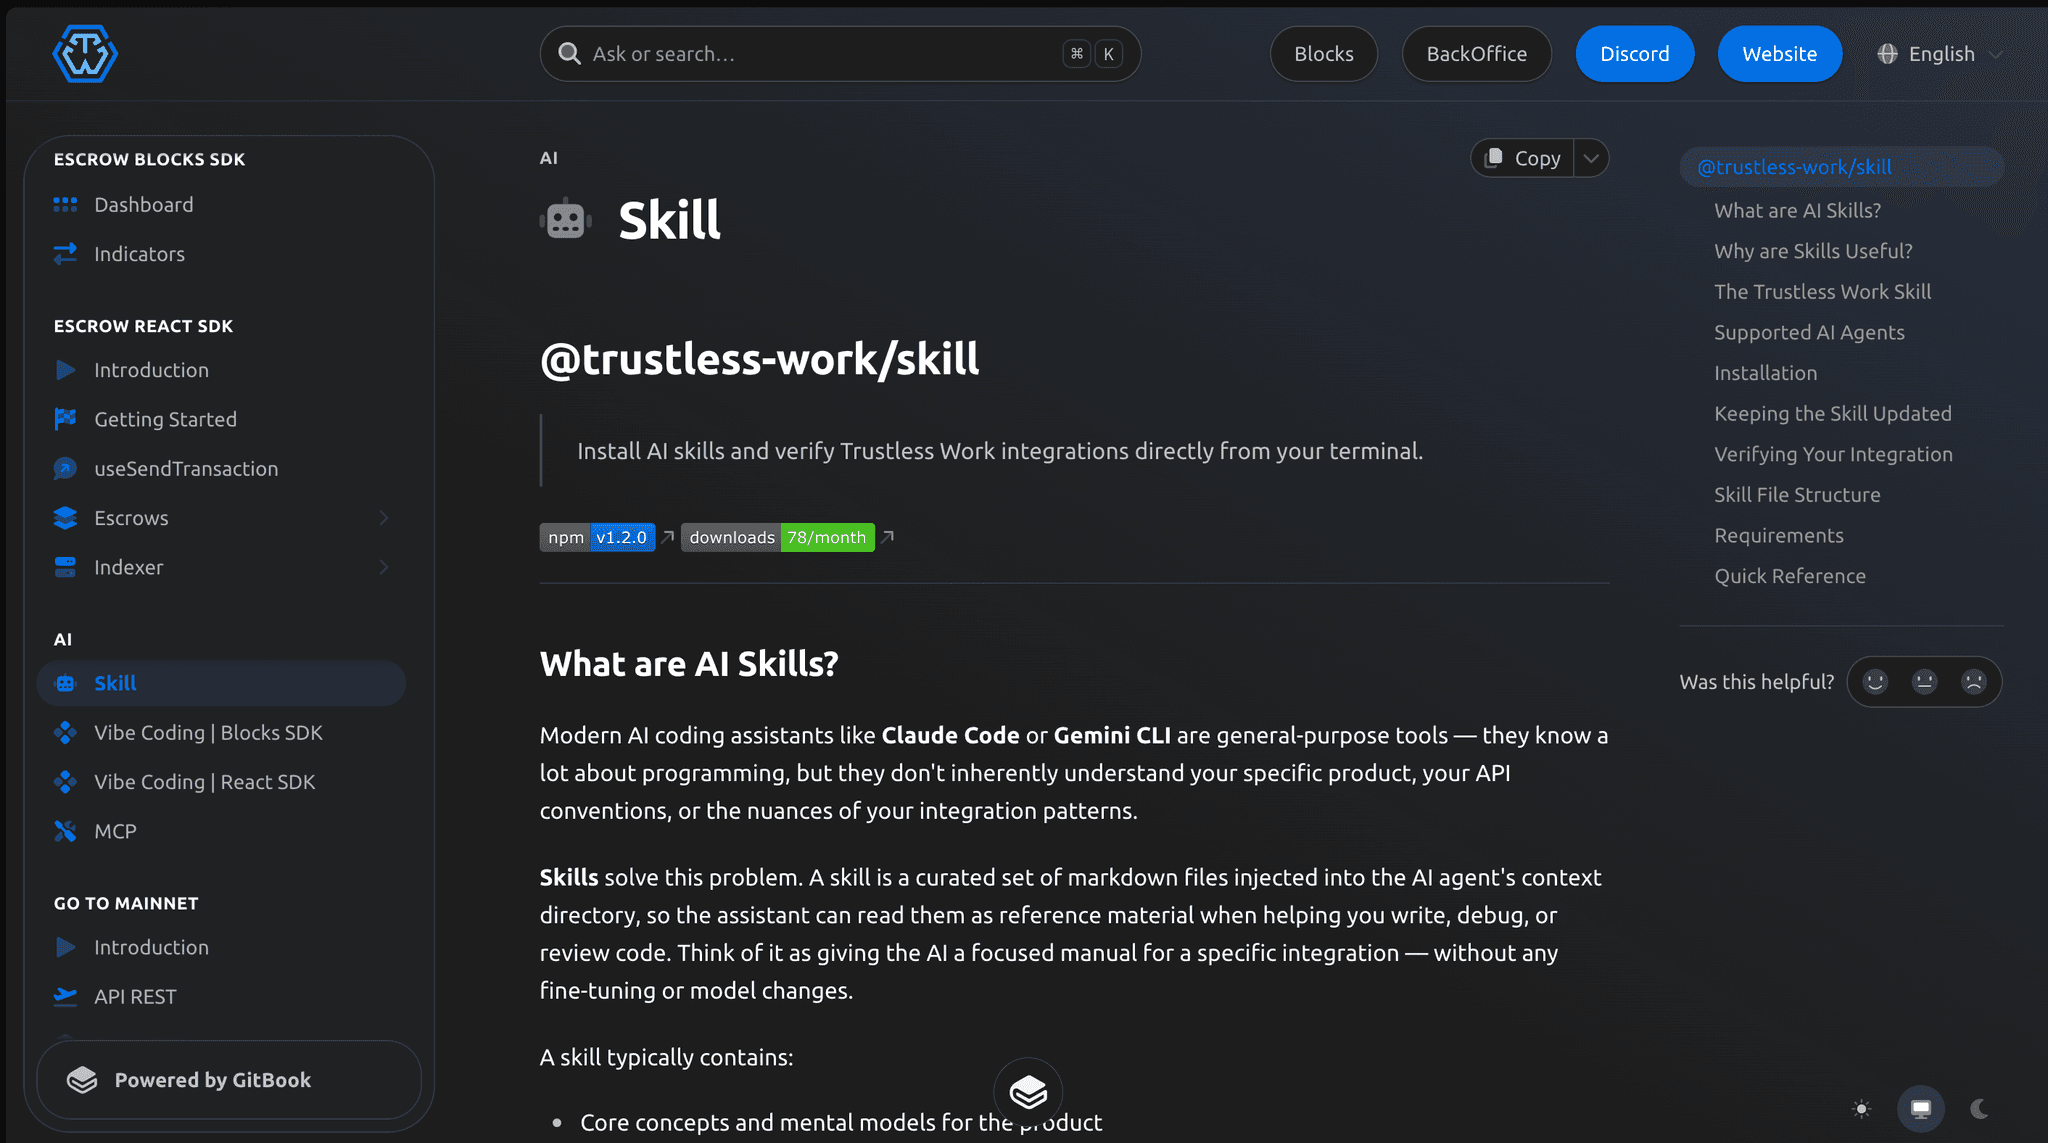The width and height of the screenshot is (2048, 1143).
Task: Jump to Why are Skills Useful?
Action: pyautogui.click(x=1813, y=251)
